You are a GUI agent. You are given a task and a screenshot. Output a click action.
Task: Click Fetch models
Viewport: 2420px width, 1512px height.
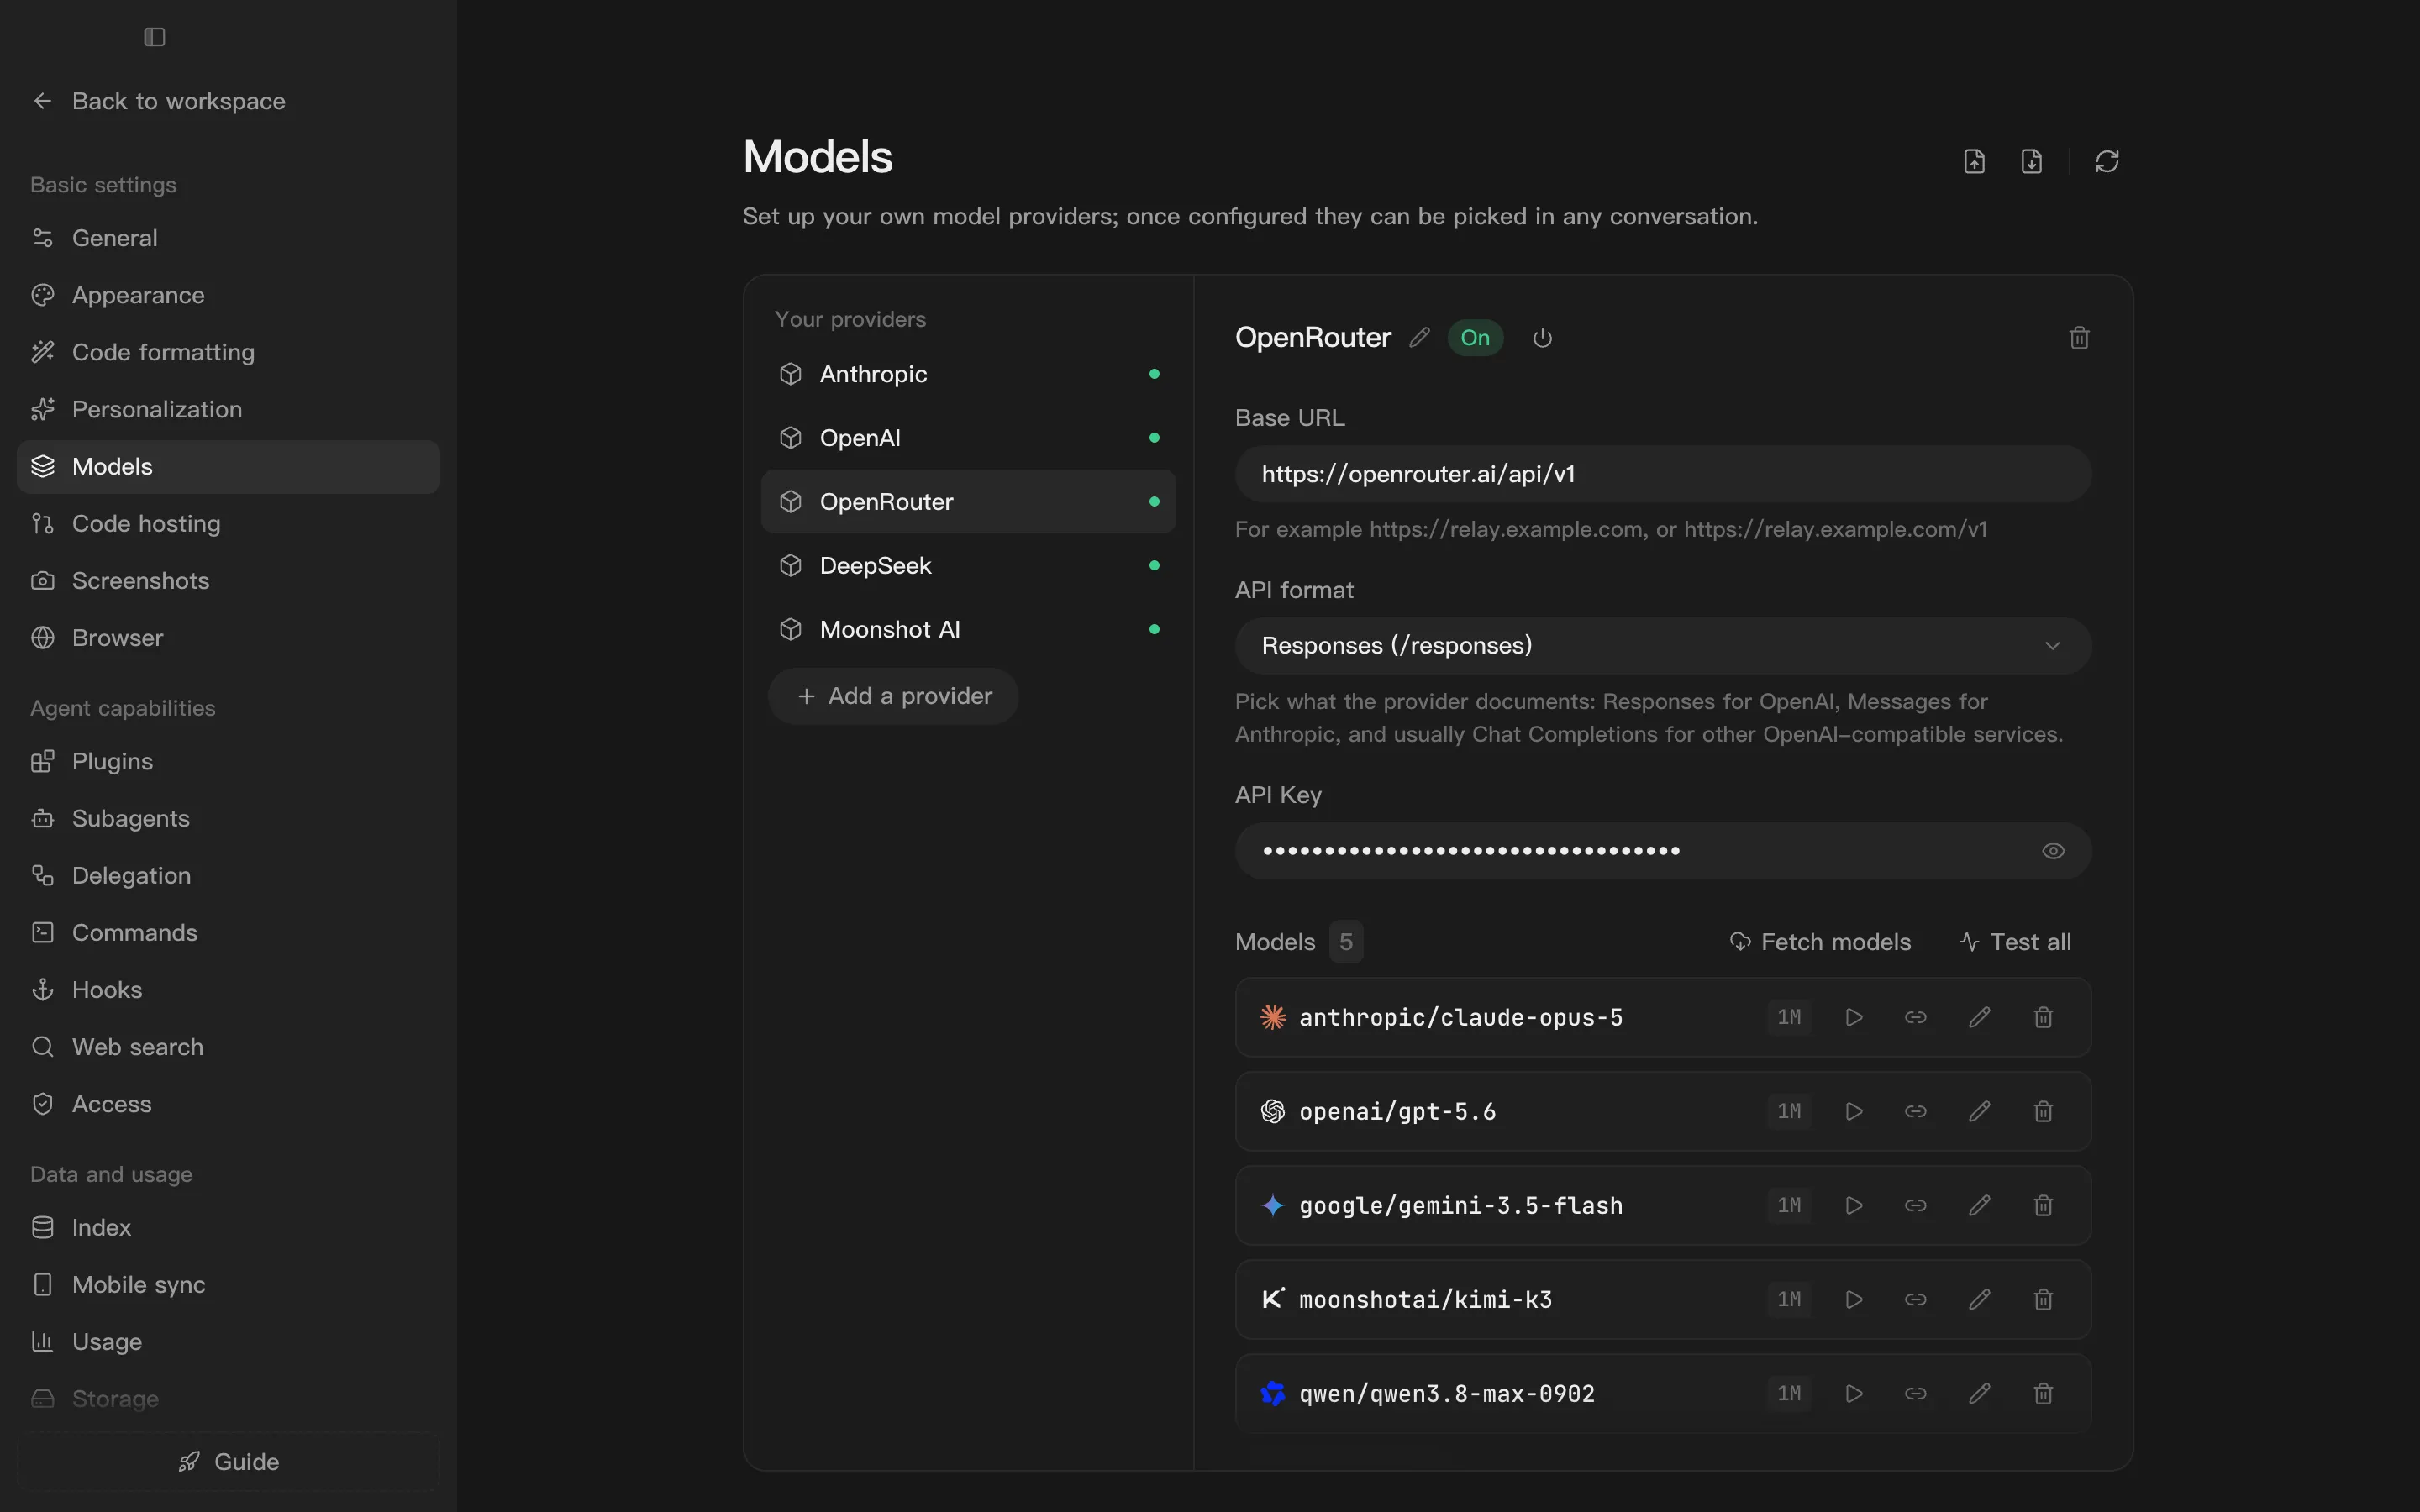(1820, 942)
